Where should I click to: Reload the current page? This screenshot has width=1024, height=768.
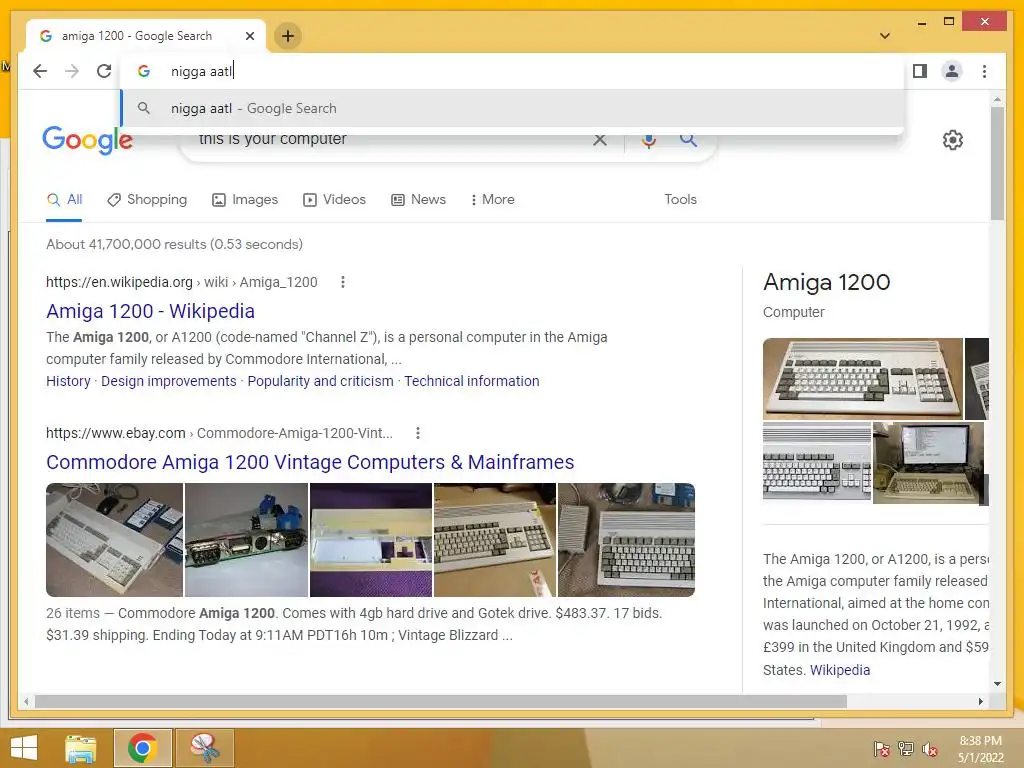[104, 71]
